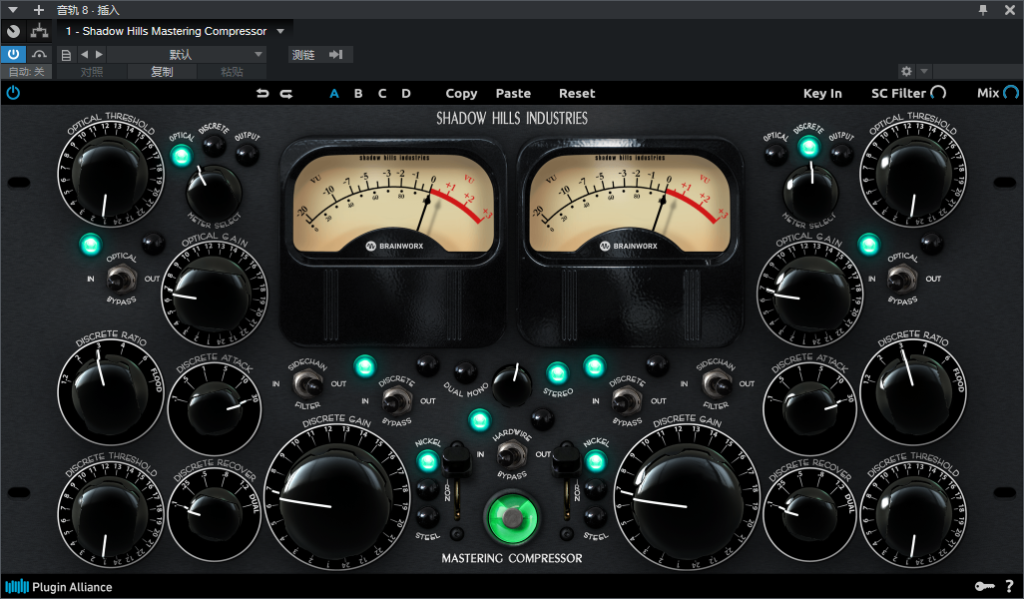Click the left Output meter select LED
This screenshot has height=599, width=1024.
point(247,154)
